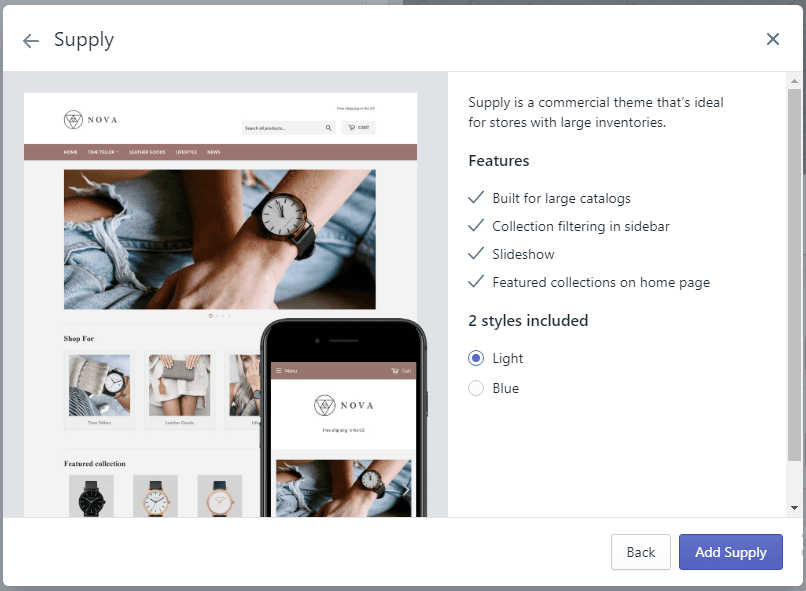The height and width of the screenshot is (591, 806).
Task: Click the NOVA logo in desktop preview
Action: click(x=91, y=120)
